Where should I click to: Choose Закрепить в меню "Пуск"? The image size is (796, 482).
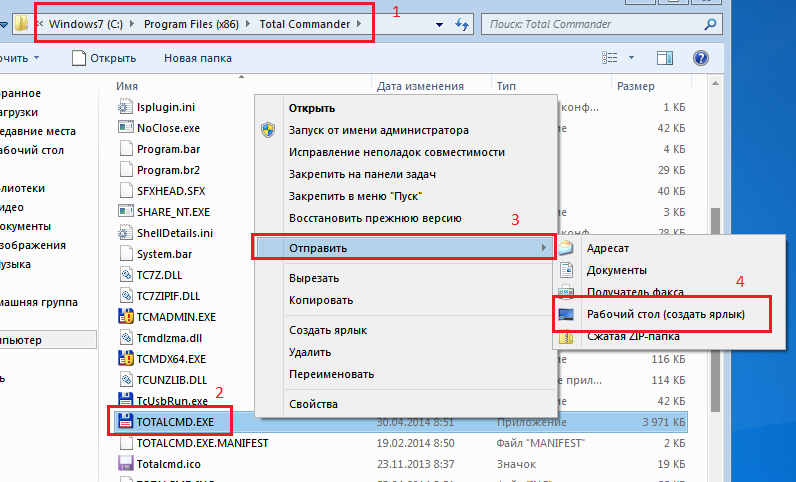355,196
